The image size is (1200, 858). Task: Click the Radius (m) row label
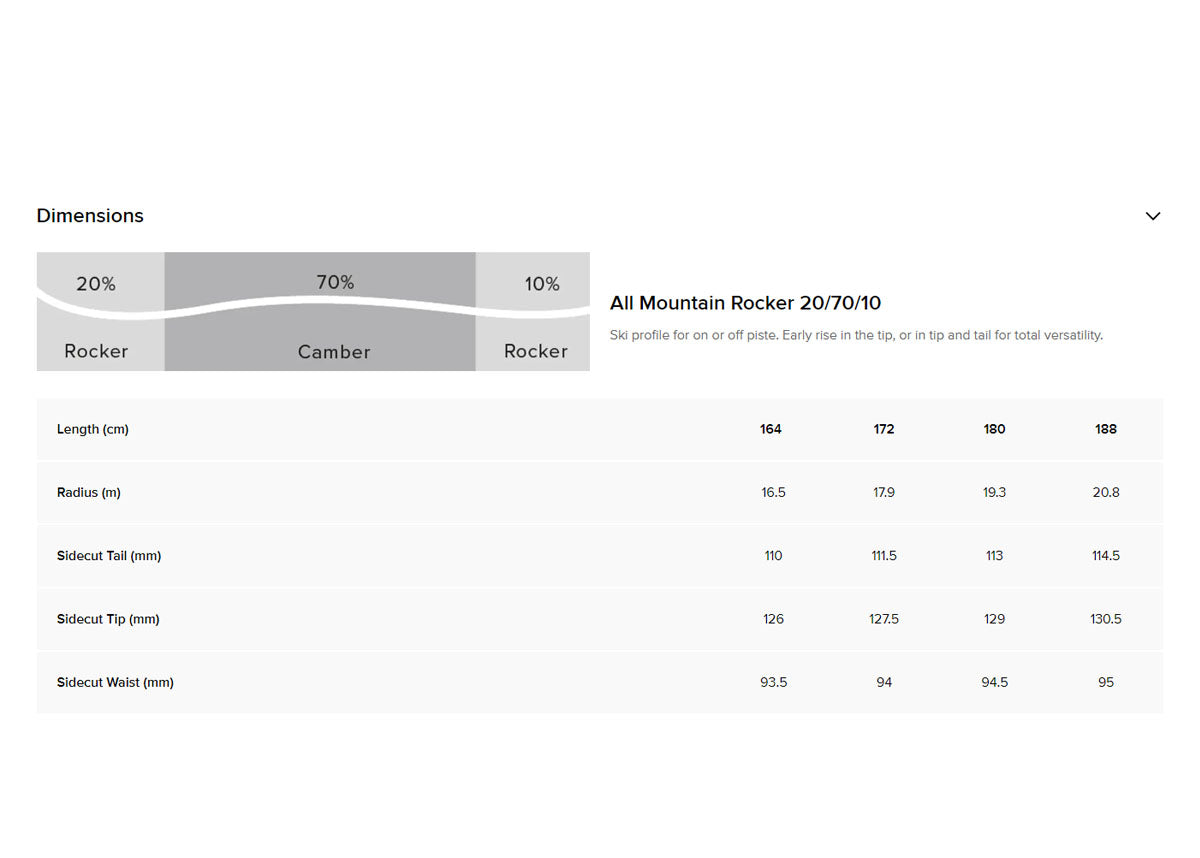[x=89, y=493]
